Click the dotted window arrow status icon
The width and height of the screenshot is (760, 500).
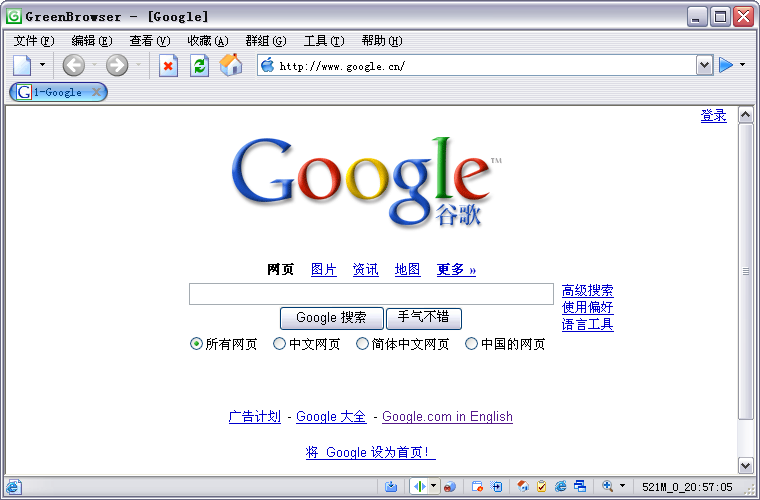point(497,486)
